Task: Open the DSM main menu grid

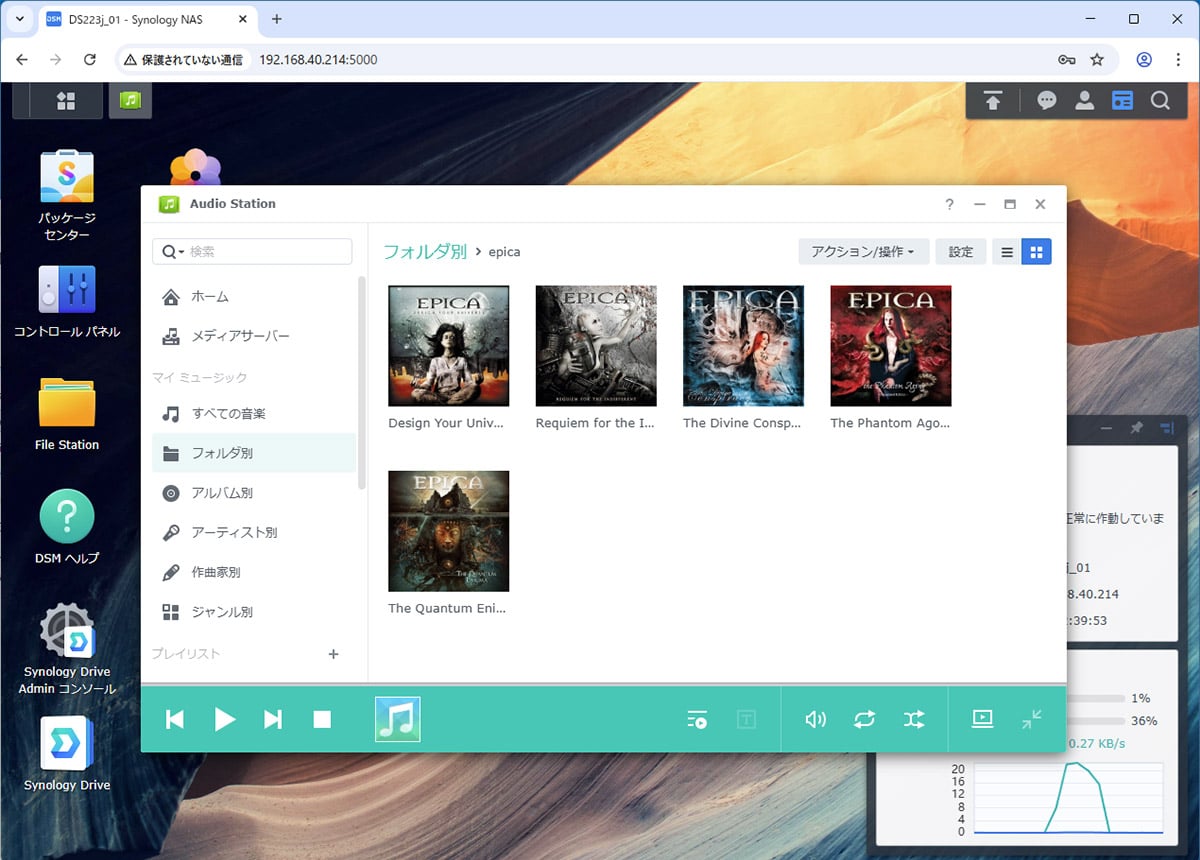Action: [x=66, y=100]
